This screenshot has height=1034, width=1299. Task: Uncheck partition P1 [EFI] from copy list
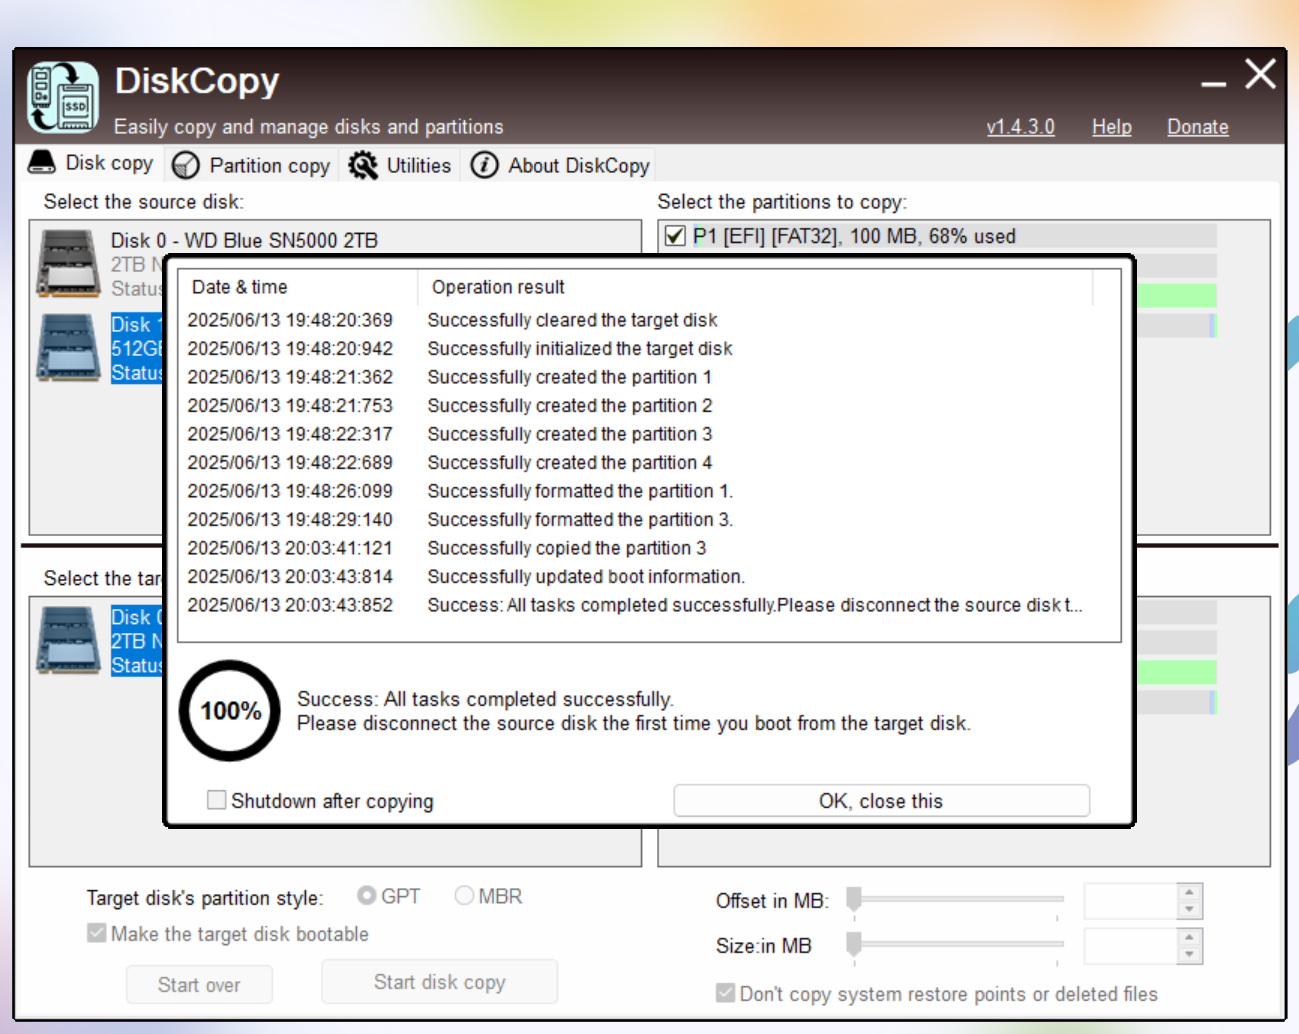point(673,236)
